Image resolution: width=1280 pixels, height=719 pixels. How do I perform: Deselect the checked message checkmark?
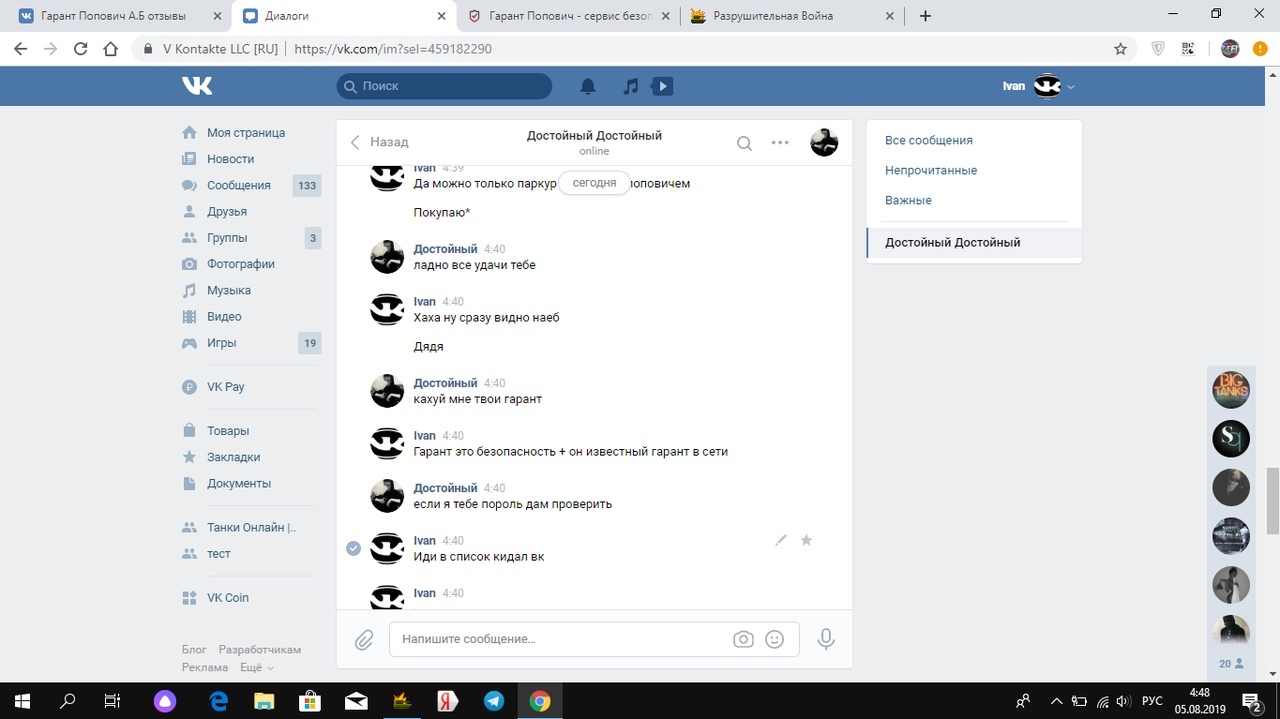coord(353,548)
